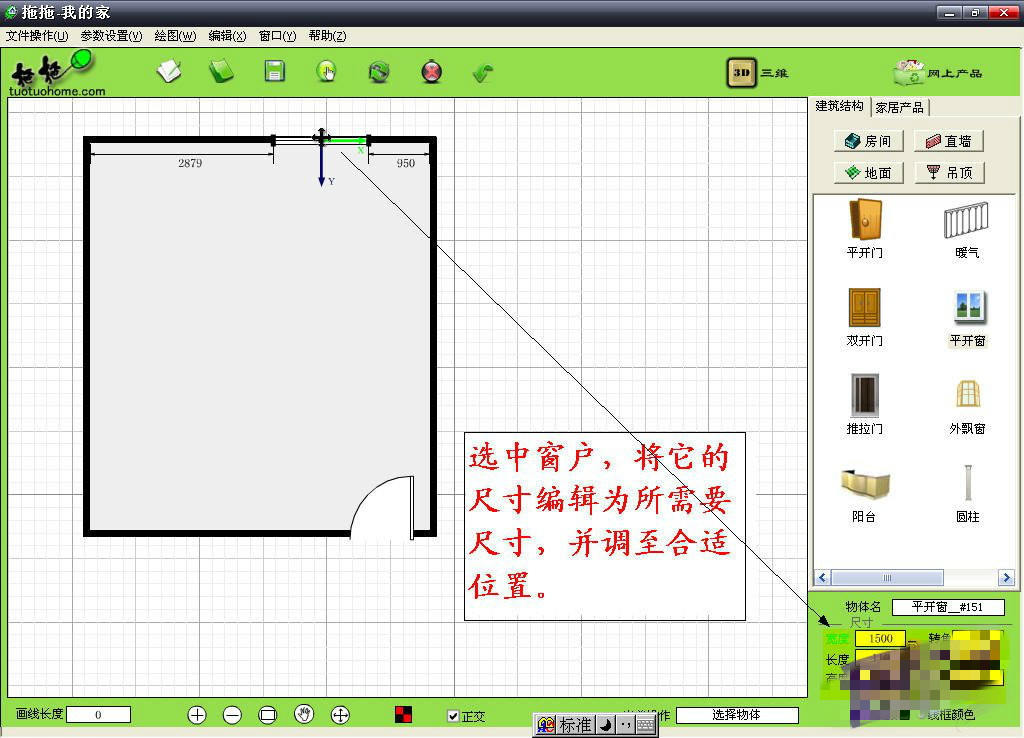The image size is (1024, 738).
Task: Open 网上产品 online products
Action: 938,73
